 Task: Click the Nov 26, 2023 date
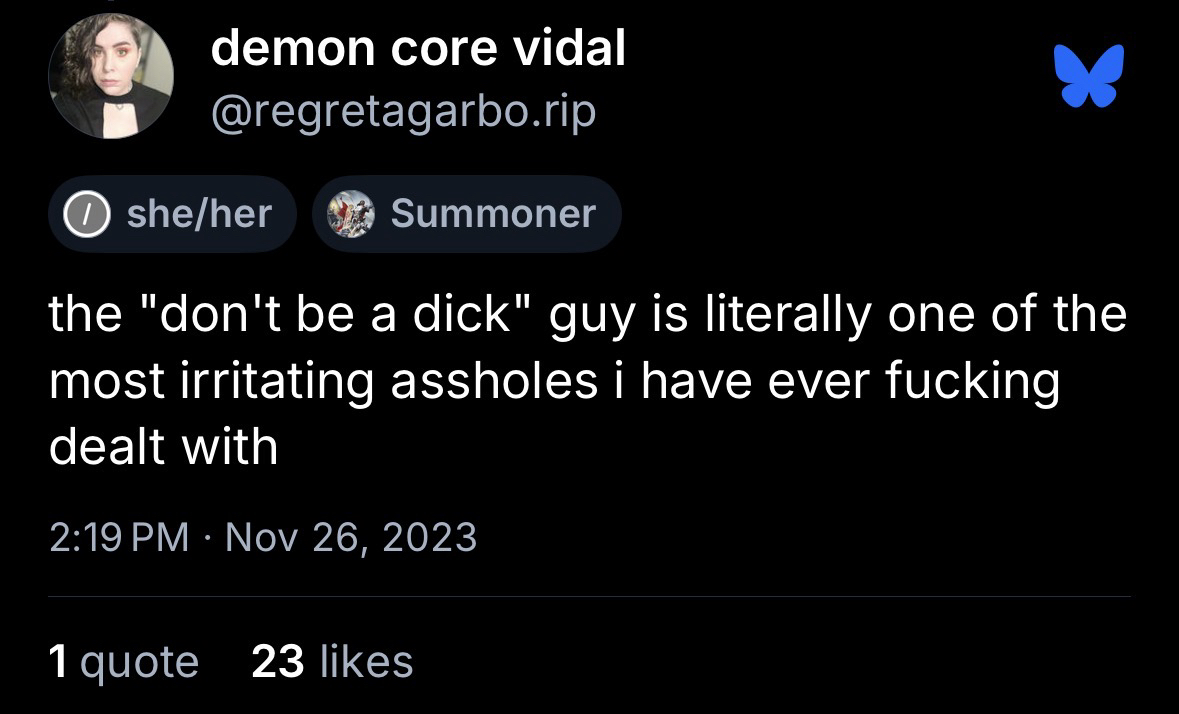pyautogui.click(x=351, y=538)
